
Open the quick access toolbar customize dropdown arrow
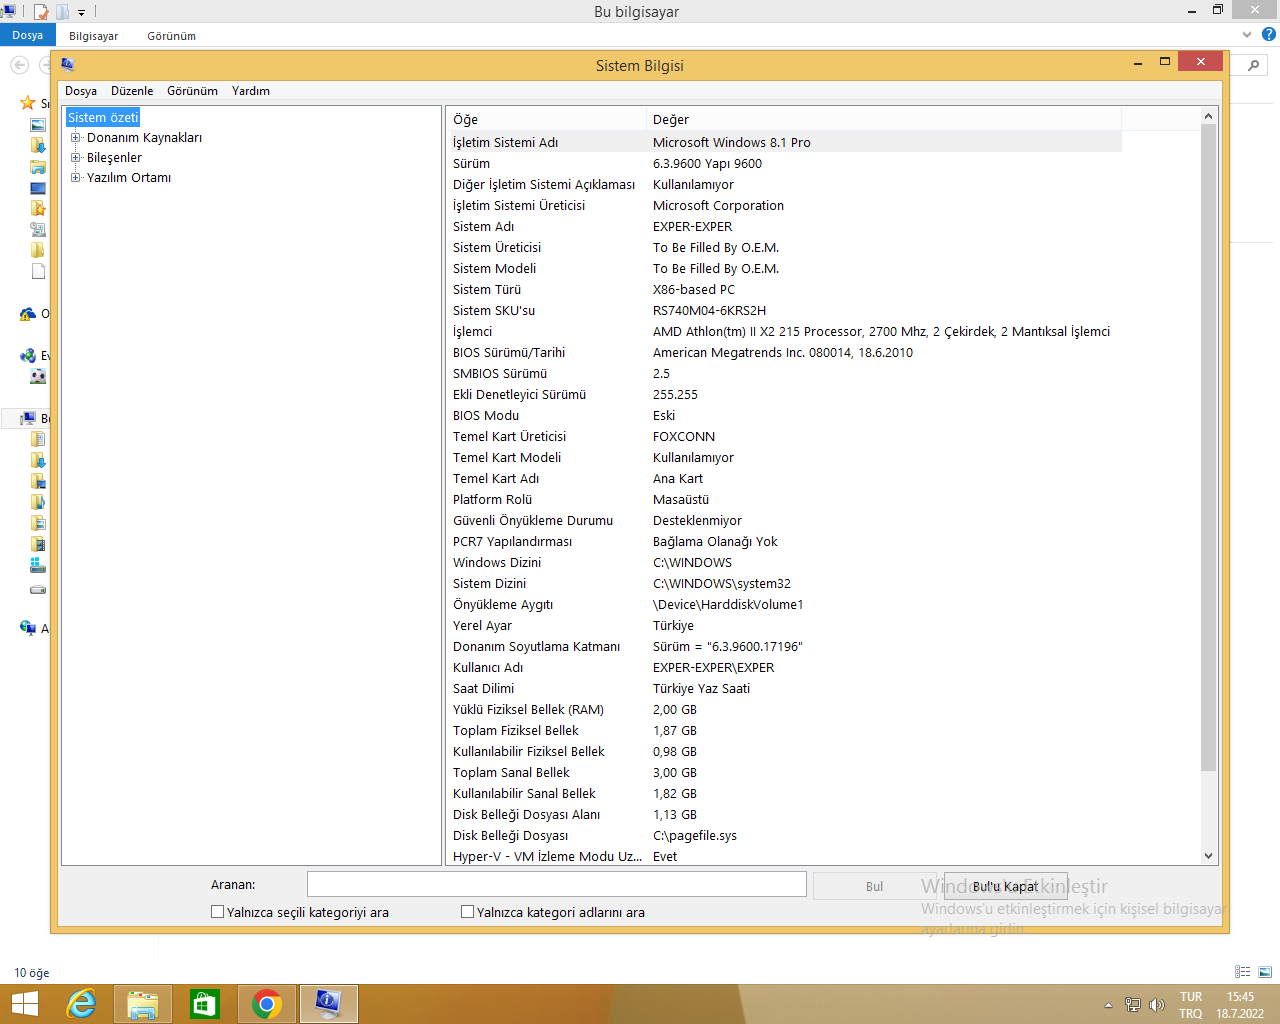click(82, 12)
